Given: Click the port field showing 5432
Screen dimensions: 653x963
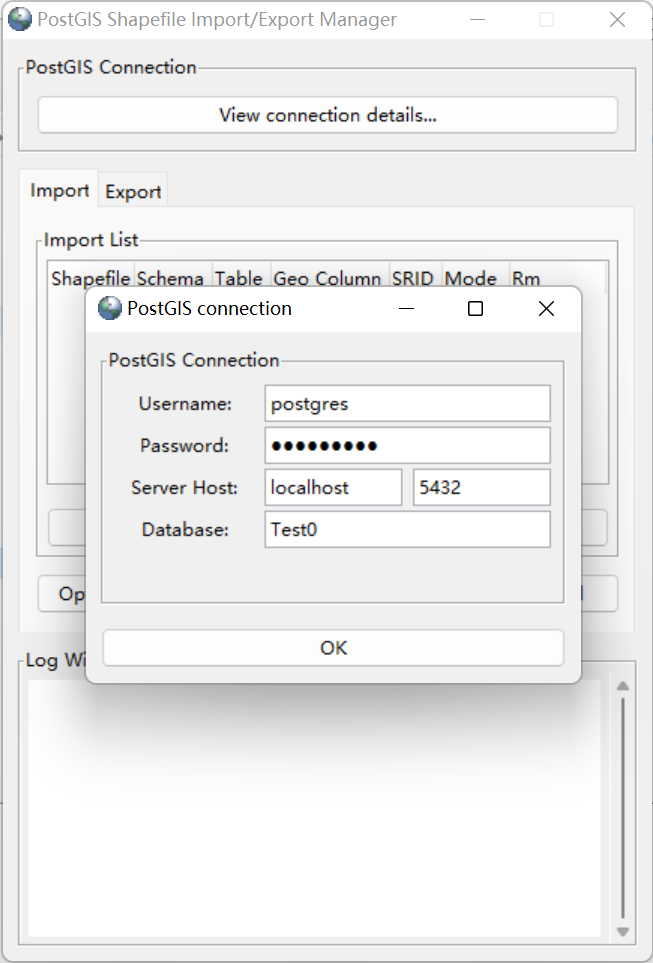Looking at the screenshot, I should click(482, 488).
